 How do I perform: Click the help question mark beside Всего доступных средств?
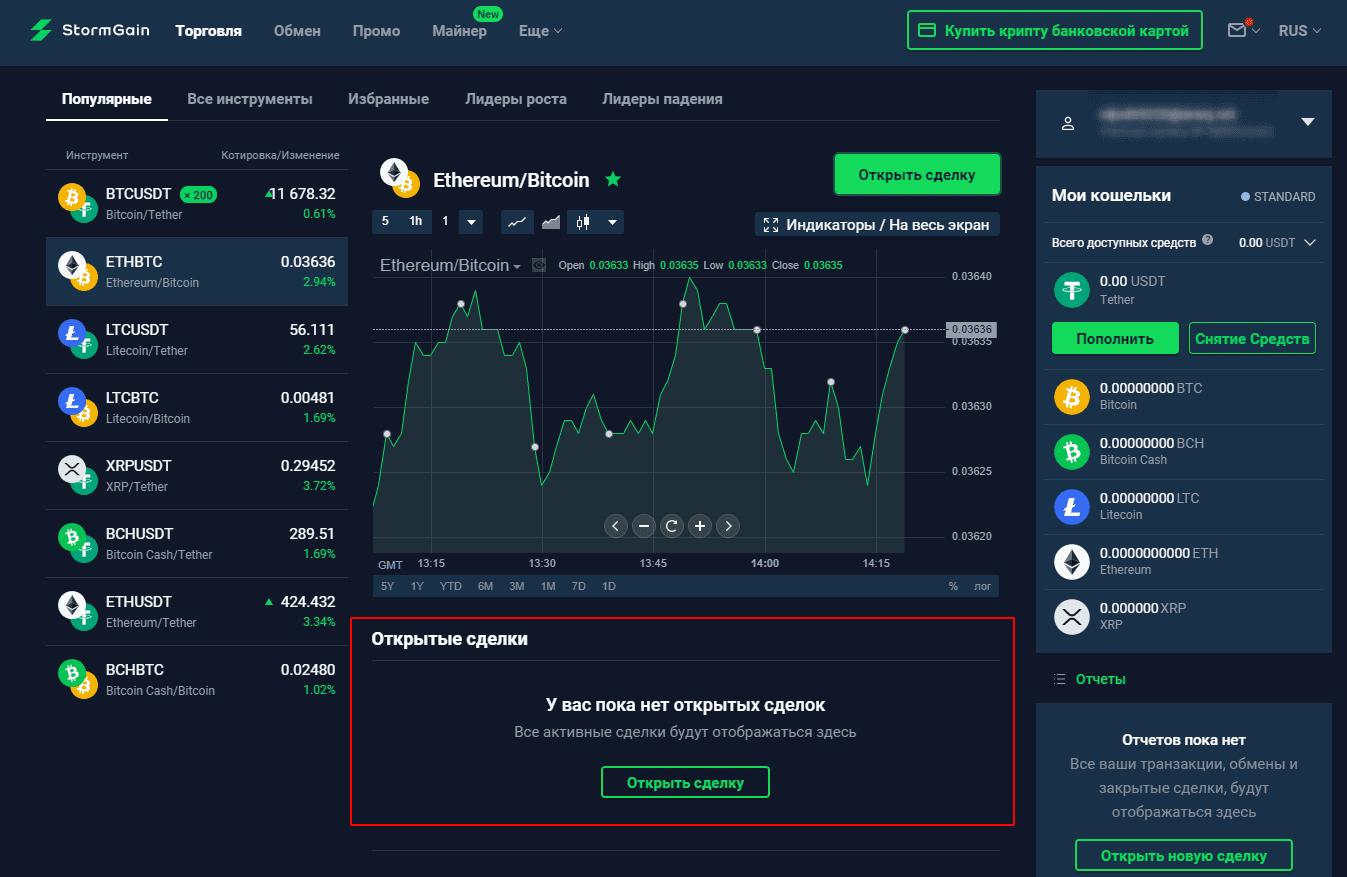[x=1208, y=241]
